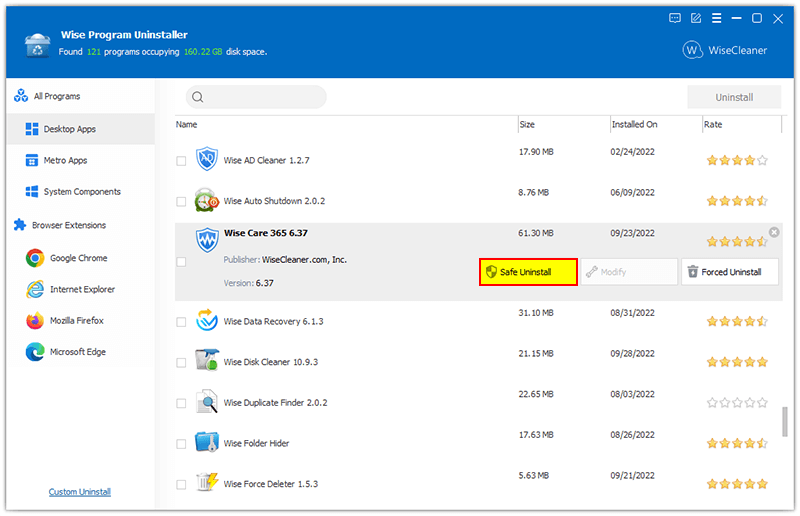
Task: Click the Wise Auto Shutdown clock icon
Action: [x=207, y=200]
